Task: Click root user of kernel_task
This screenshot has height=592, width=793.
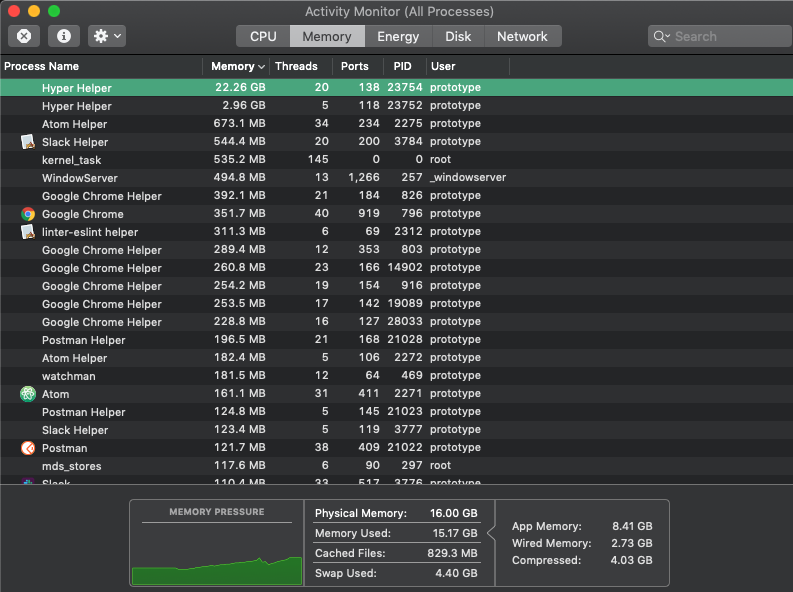Action: (440, 159)
